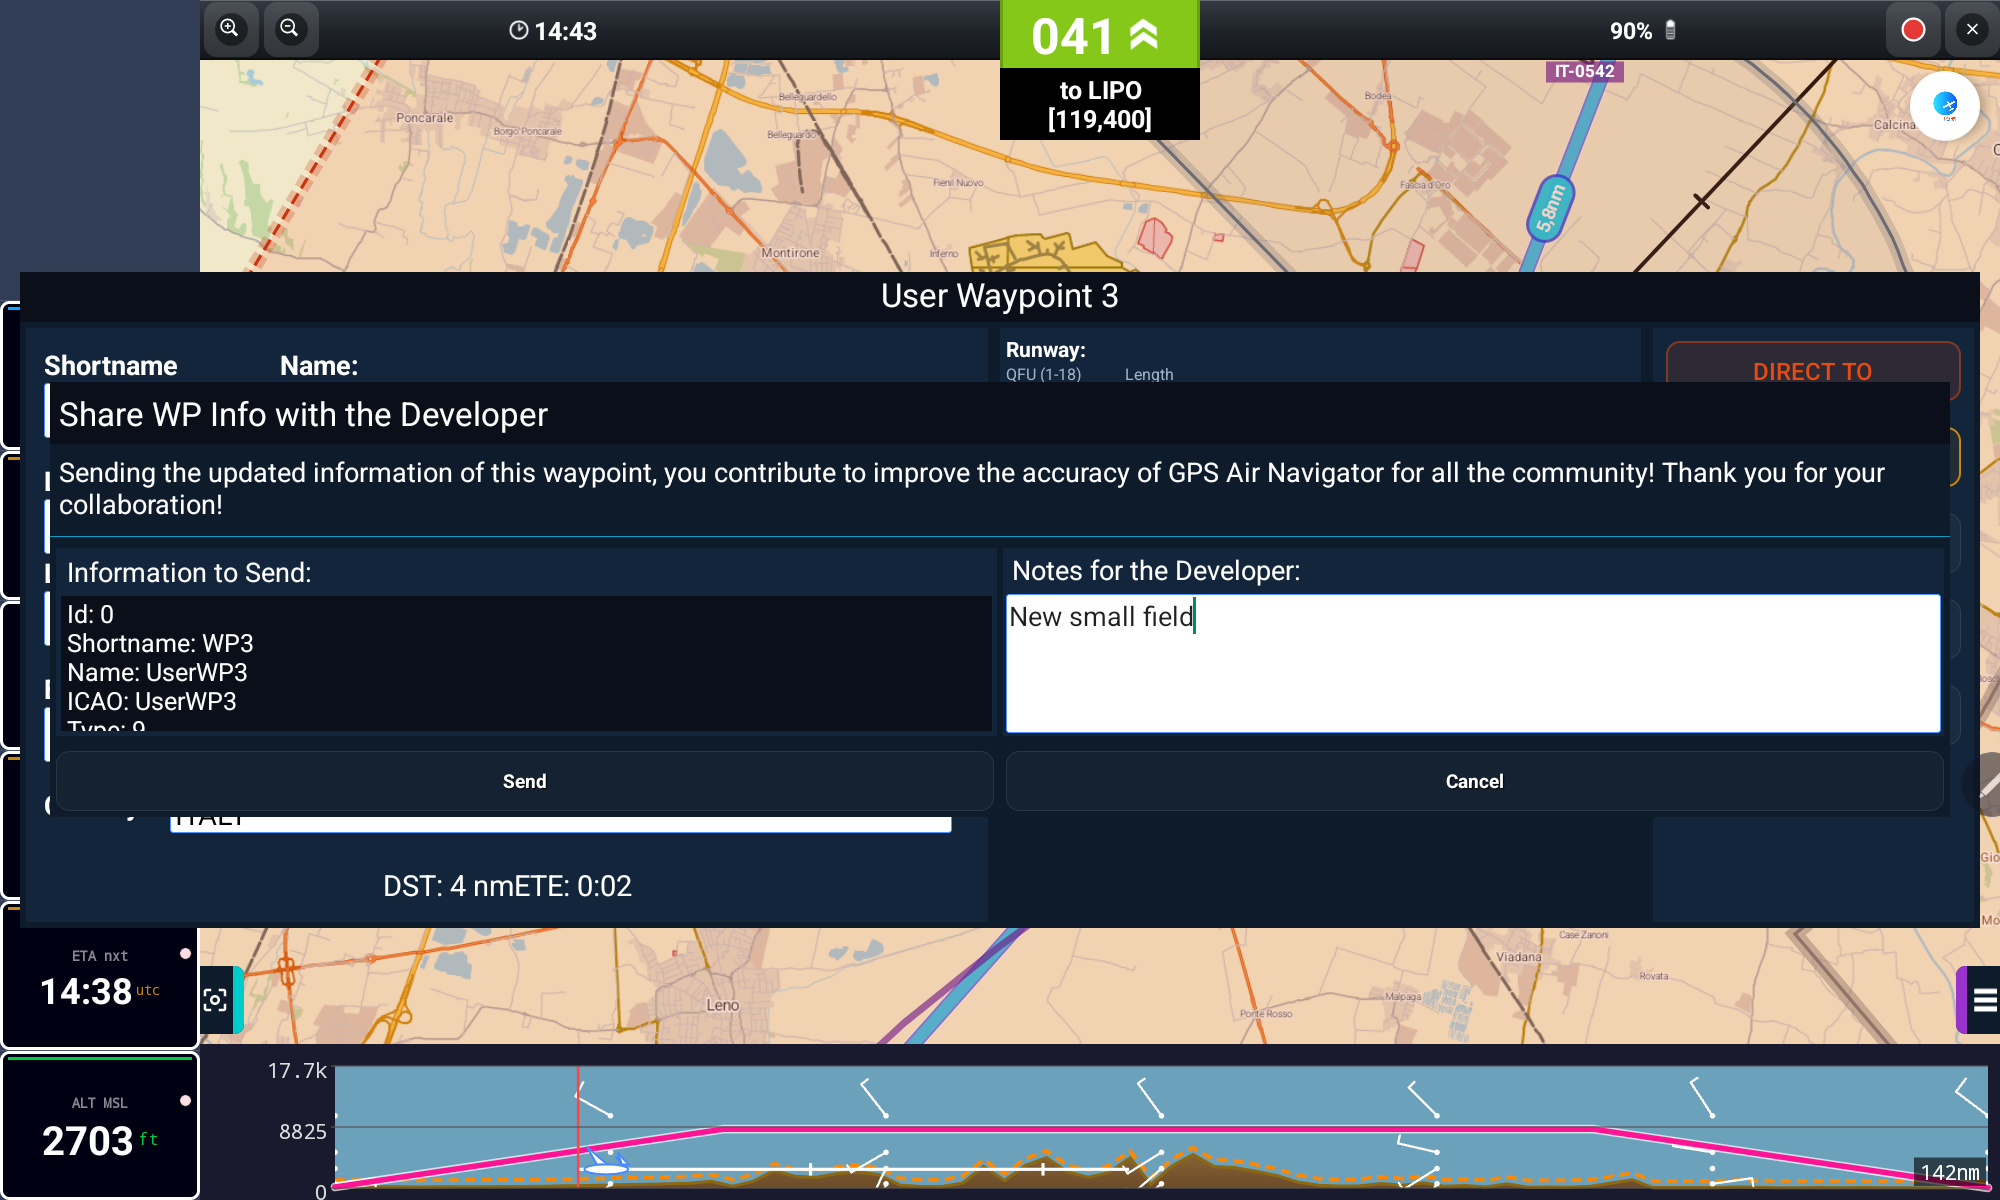Click the Montirone town label on map
This screenshot has height=1200, width=2000.
click(x=790, y=253)
